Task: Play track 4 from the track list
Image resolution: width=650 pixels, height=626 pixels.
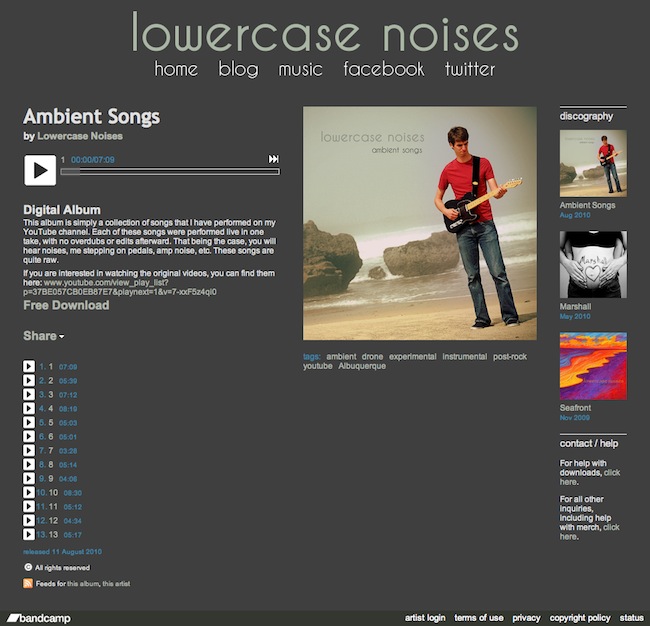Action: click(29, 408)
